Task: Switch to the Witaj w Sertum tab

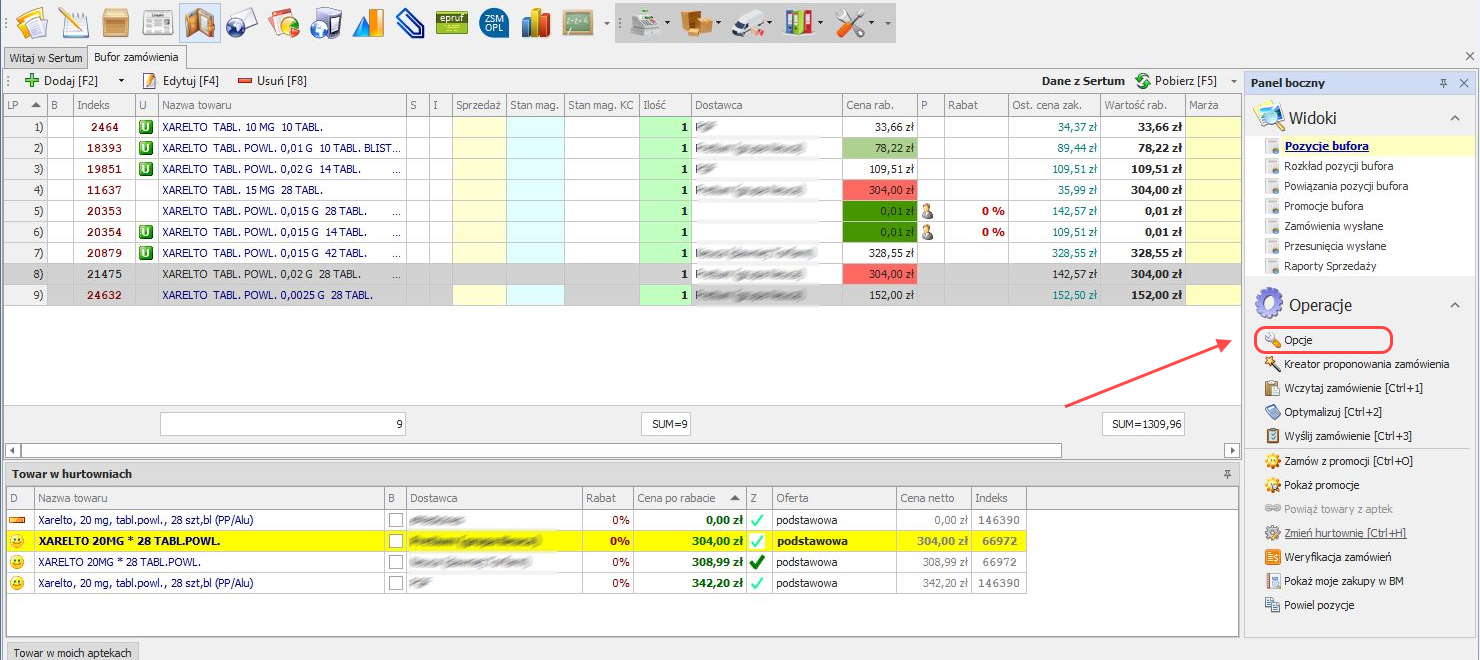Action: click(46, 58)
